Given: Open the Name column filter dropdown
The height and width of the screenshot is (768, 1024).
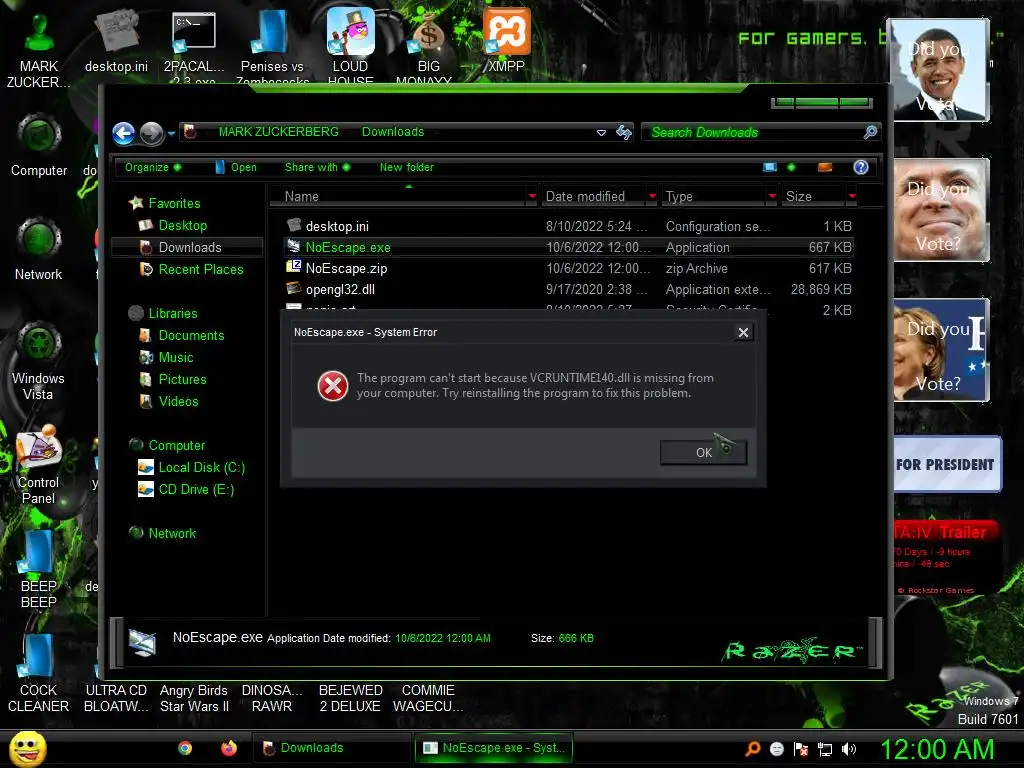Looking at the screenshot, I should click(x=532, y=197).
